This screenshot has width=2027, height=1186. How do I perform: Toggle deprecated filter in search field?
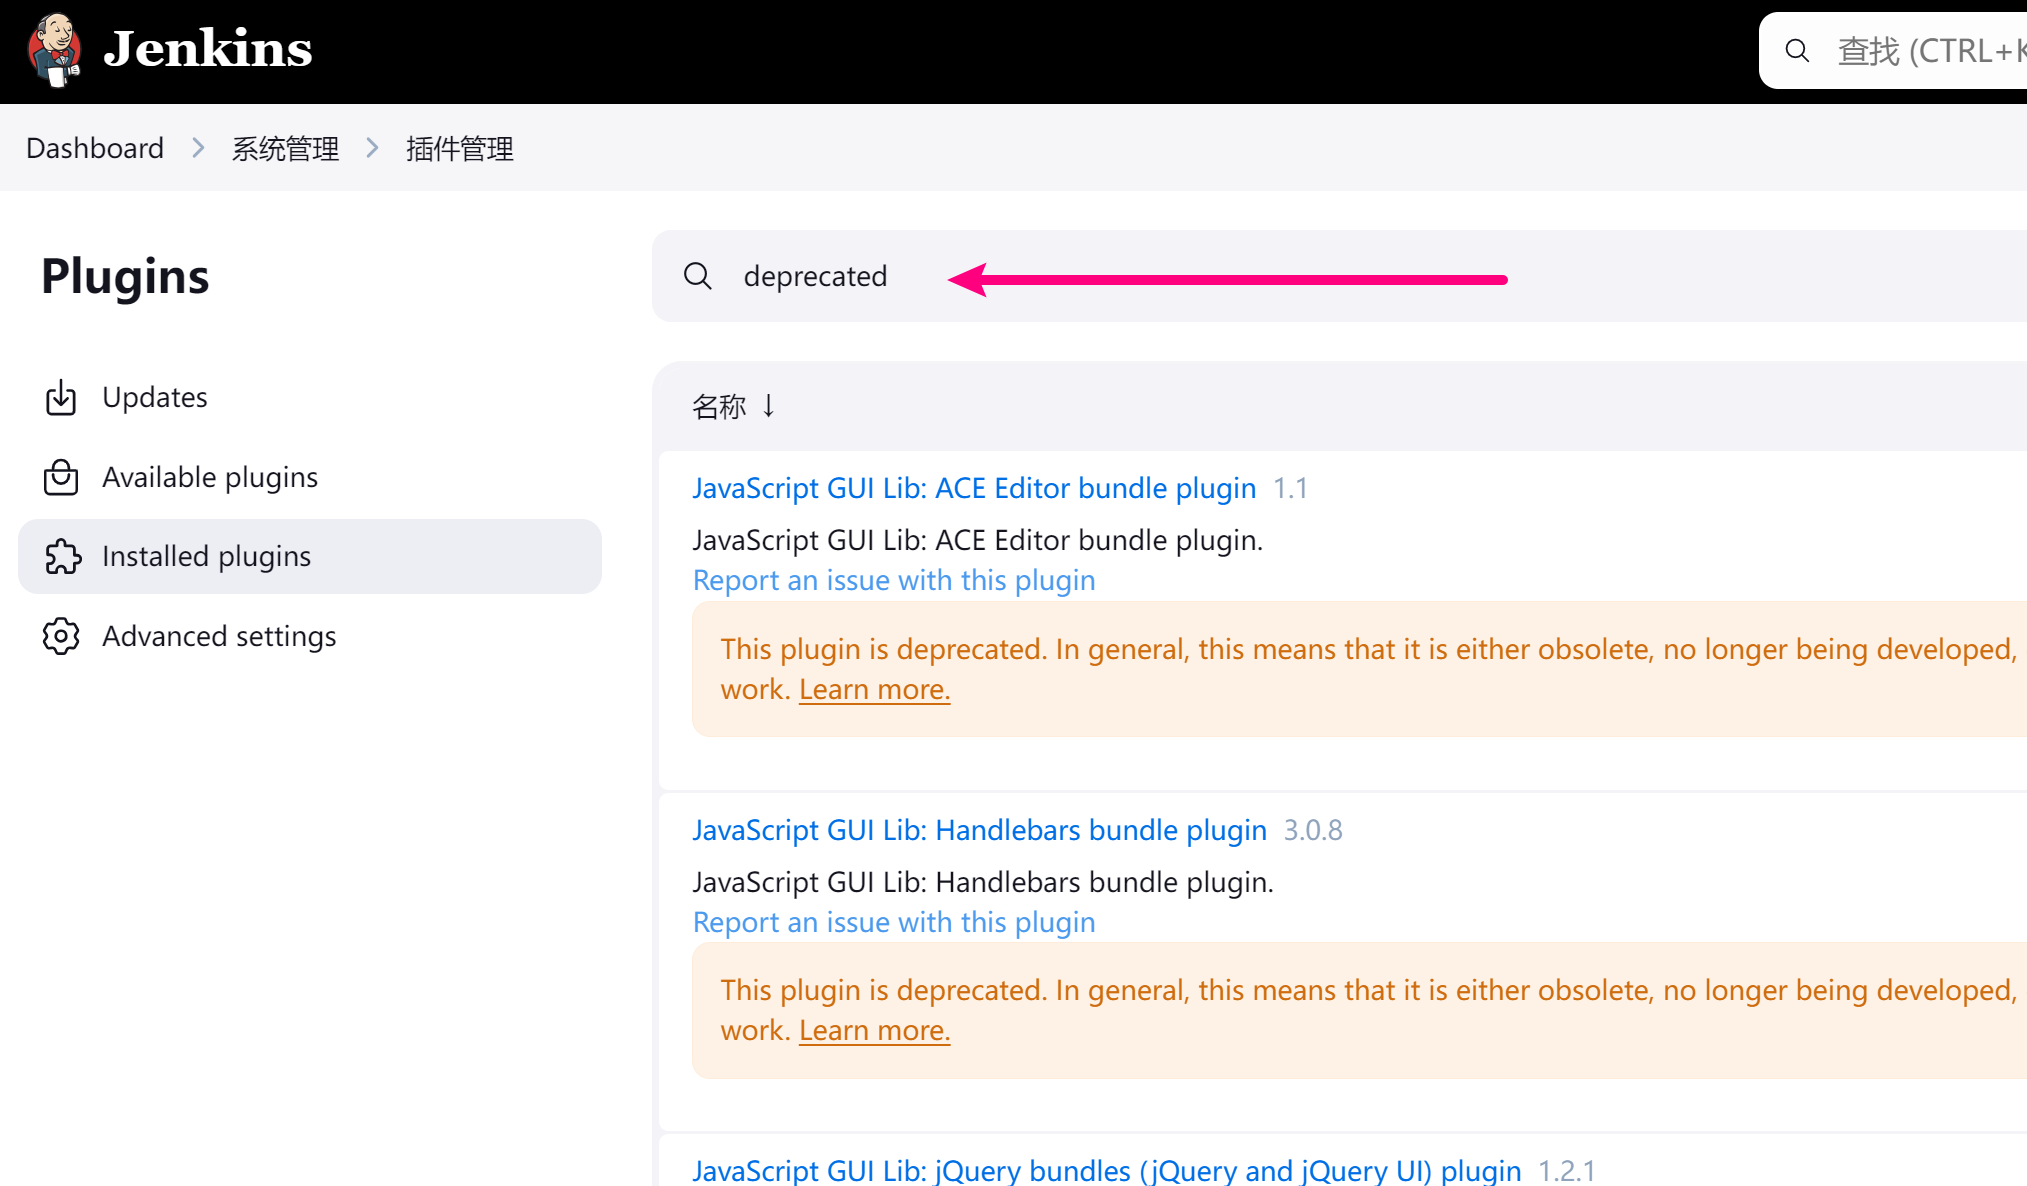coord(816,275)
